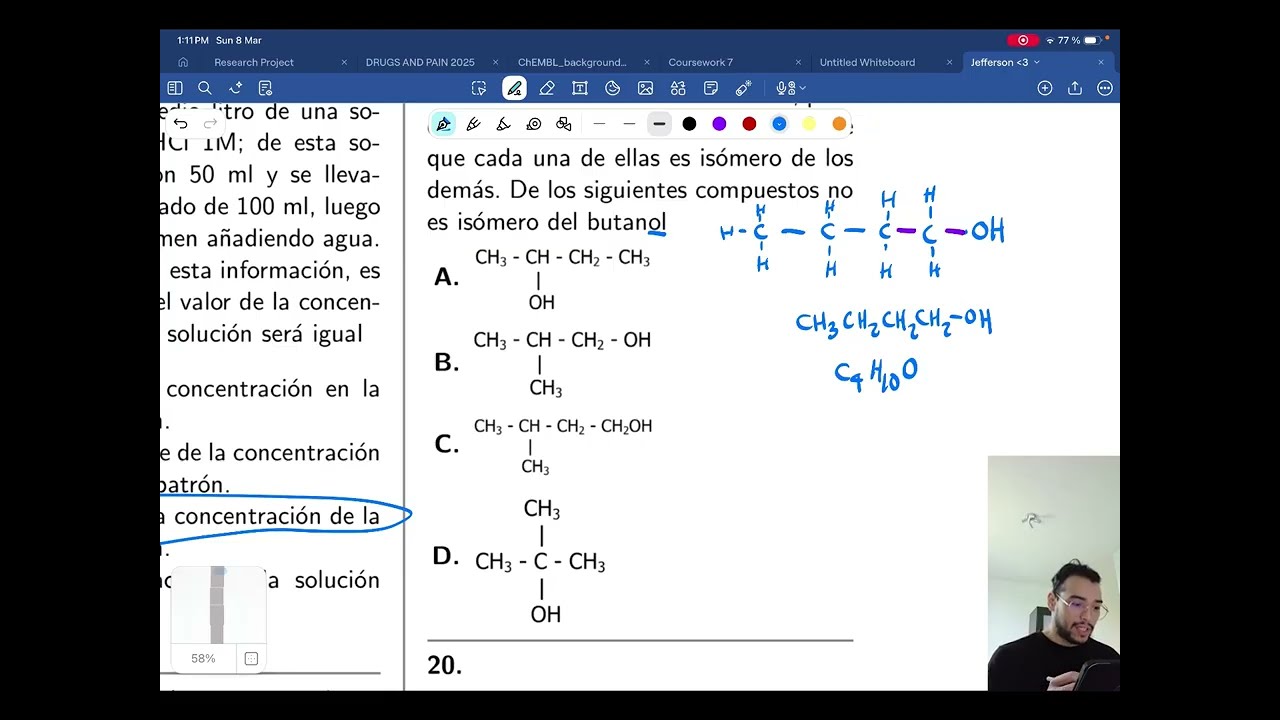Screen dimensions: 1280x720
Task: Open the selected blue color options
Action: (779, 124)
